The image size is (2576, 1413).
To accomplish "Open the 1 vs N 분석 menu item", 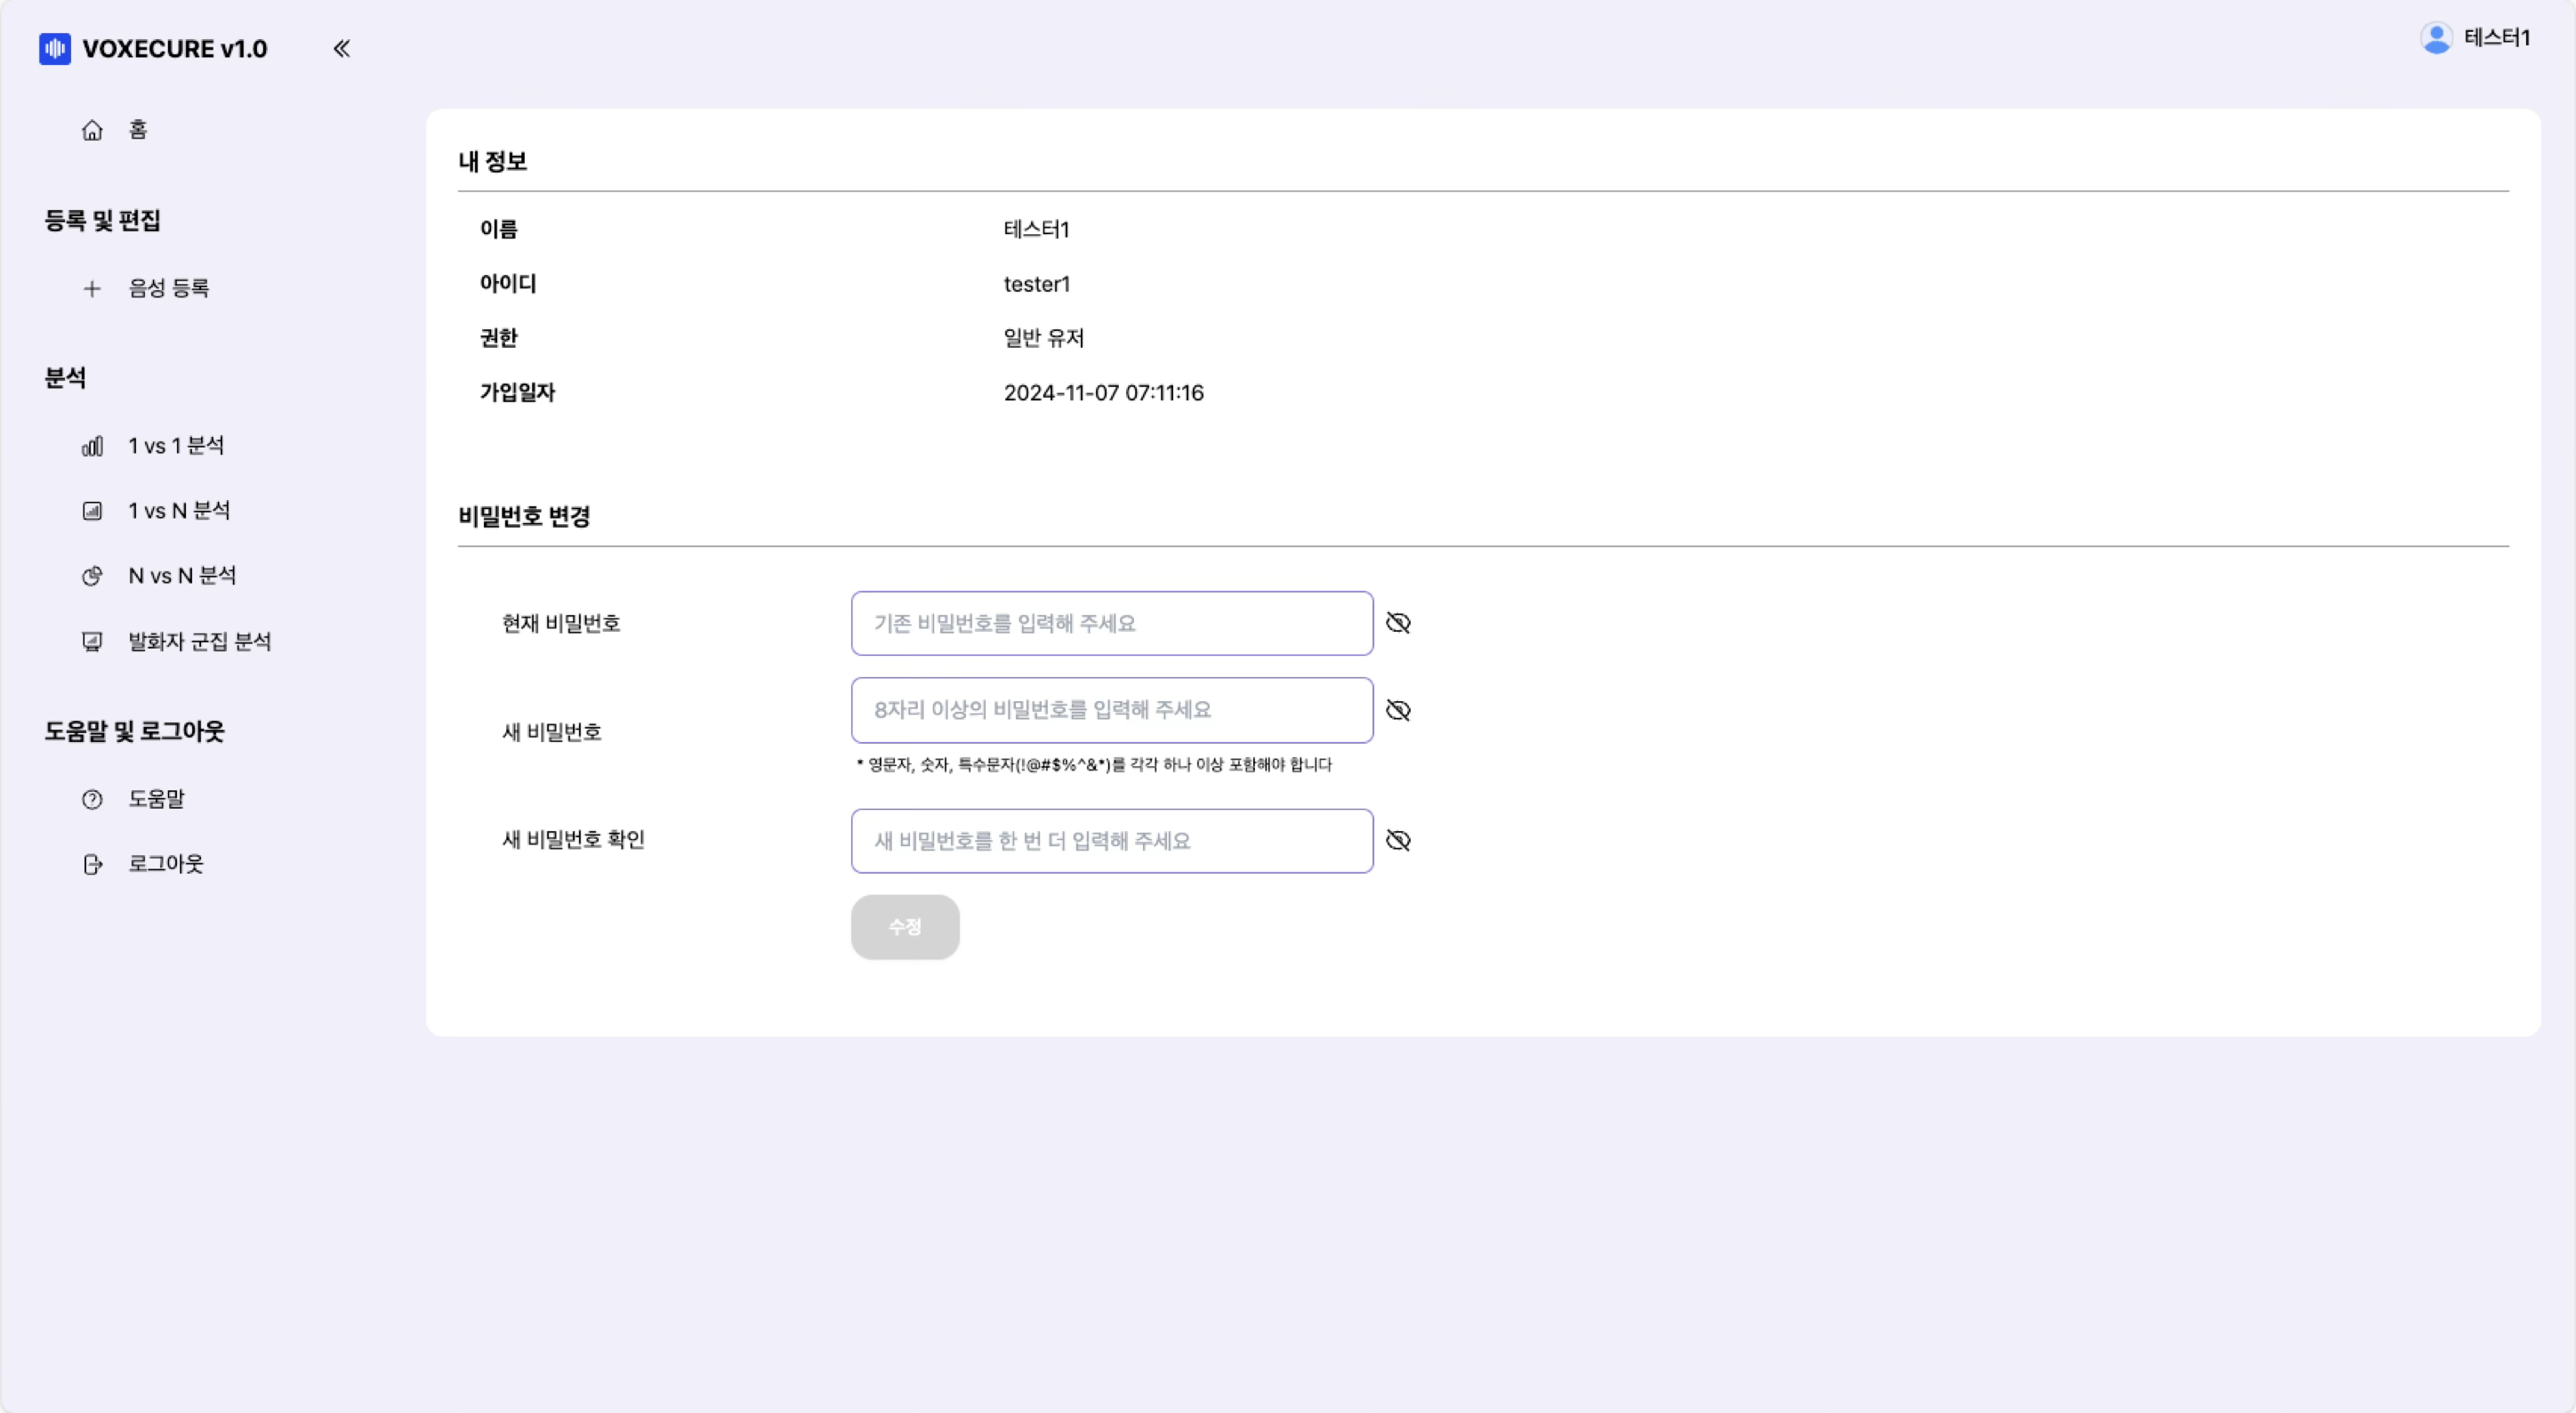I will (x=179, y=511).
